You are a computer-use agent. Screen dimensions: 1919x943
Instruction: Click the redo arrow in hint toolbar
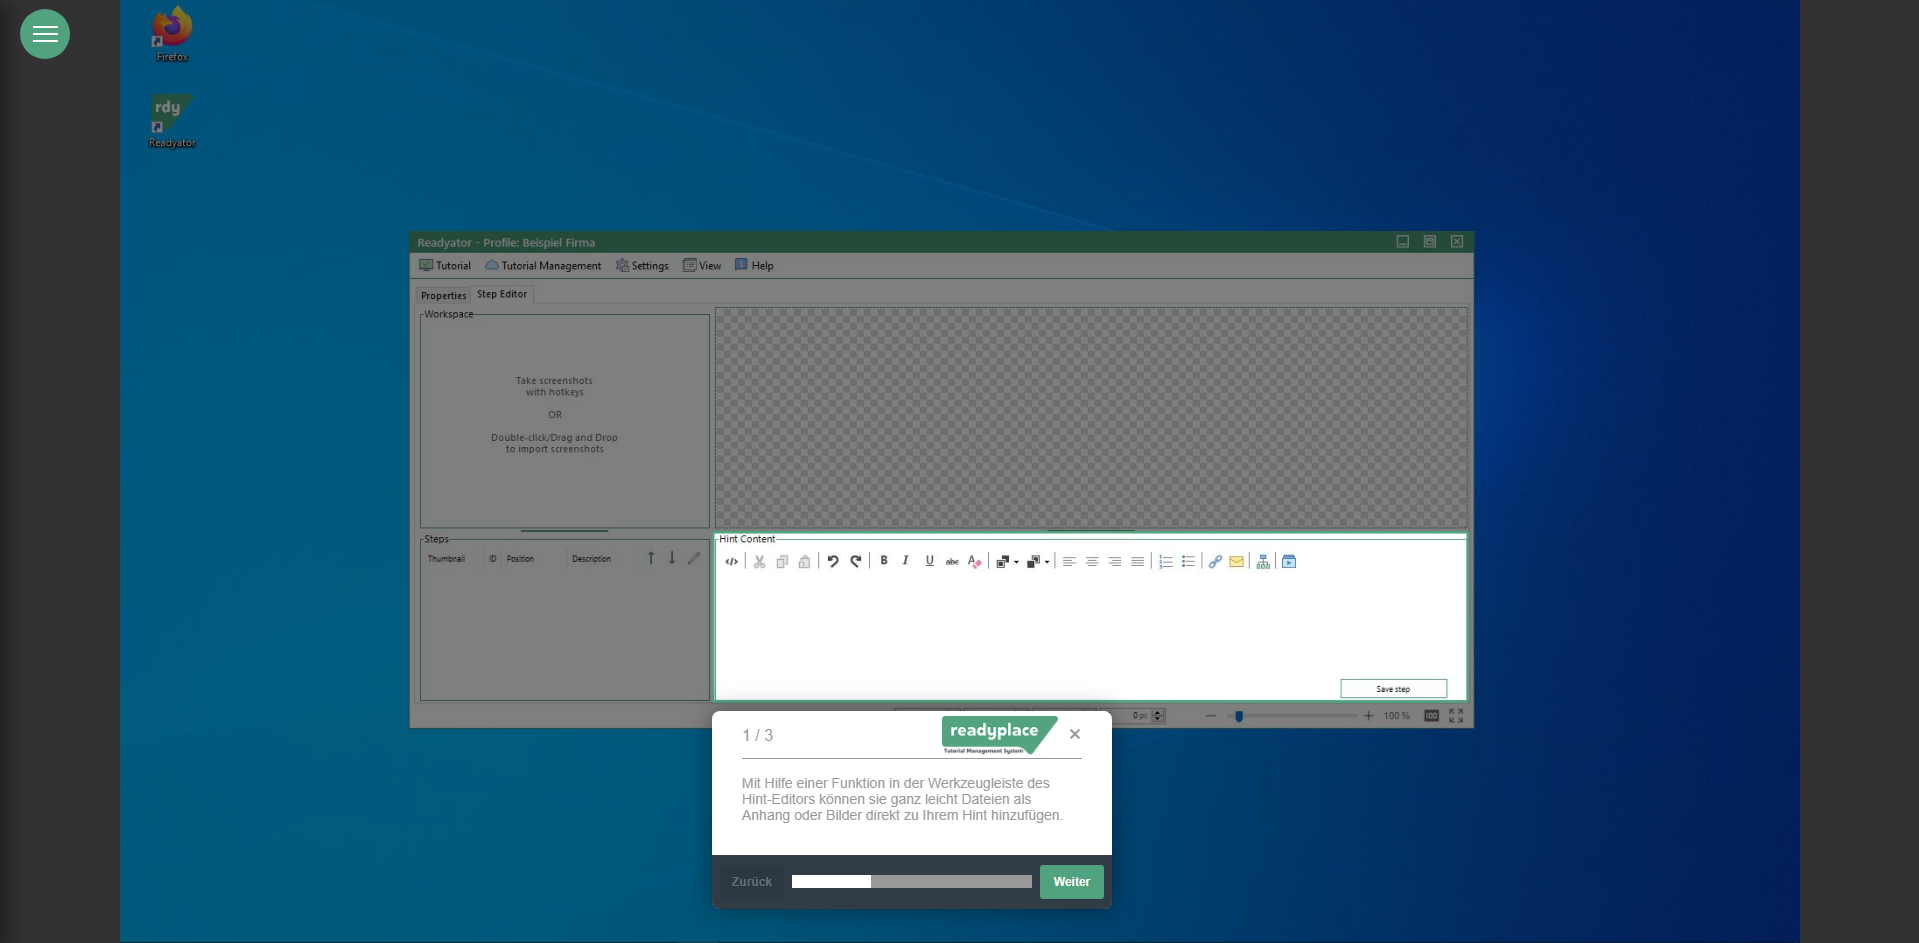[856, 562]
